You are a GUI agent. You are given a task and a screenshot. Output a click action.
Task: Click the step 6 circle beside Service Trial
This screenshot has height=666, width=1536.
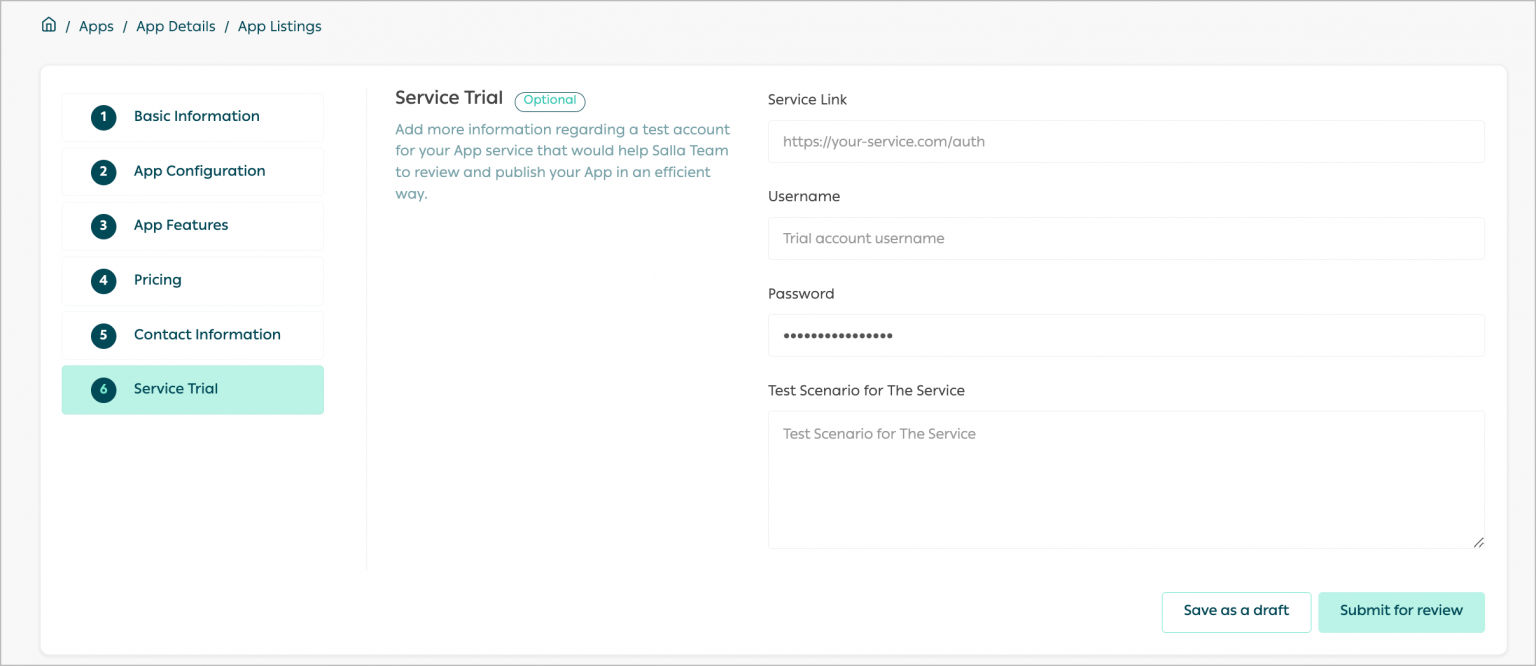103,389
